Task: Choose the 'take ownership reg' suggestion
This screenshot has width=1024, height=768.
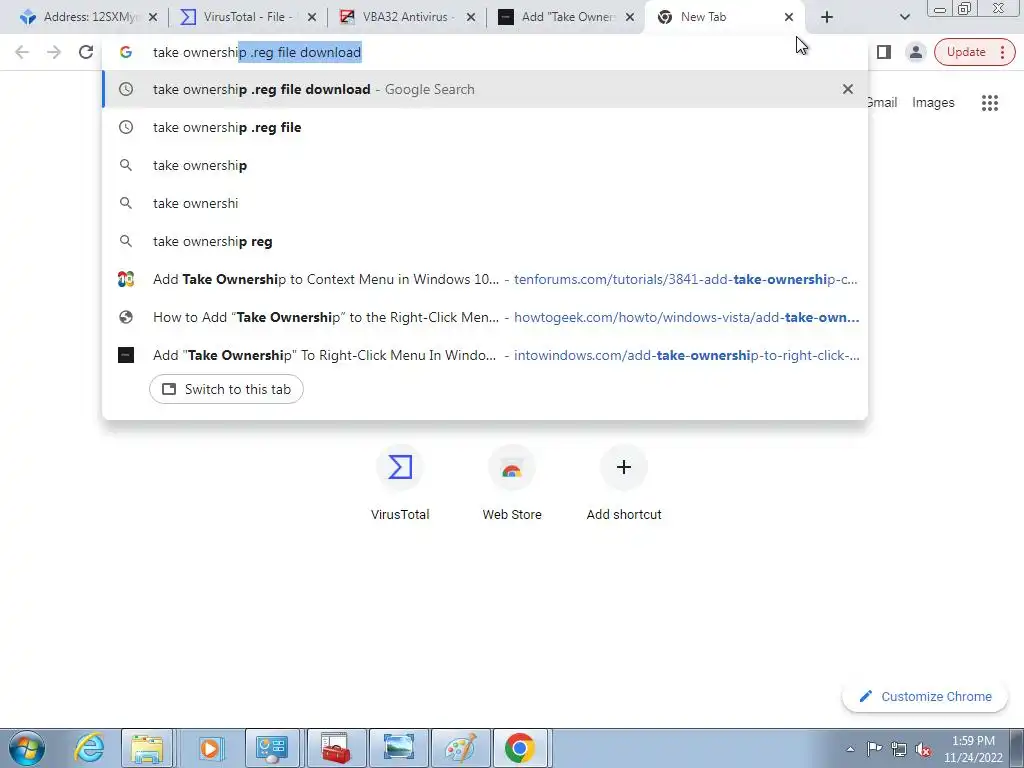Action: tap(485, 241)
